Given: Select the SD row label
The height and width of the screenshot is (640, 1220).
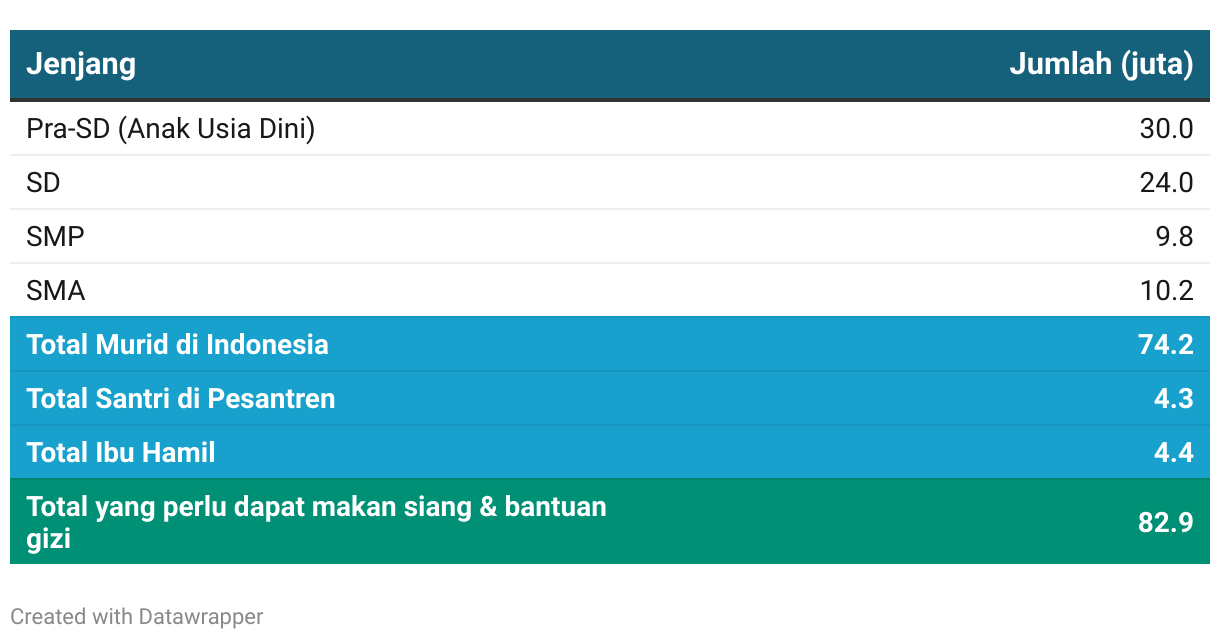Looking at the screenshot, I should click(43, 183).
